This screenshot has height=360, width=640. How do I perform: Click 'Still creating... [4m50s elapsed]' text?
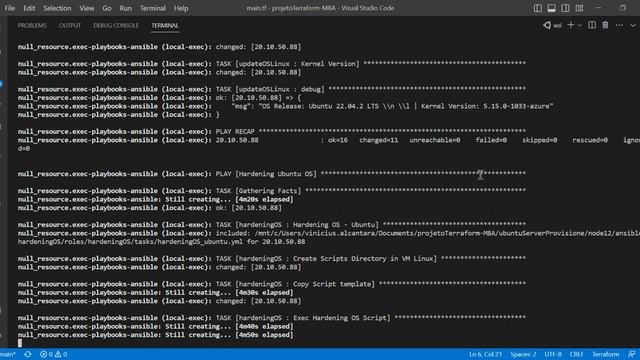229,335
